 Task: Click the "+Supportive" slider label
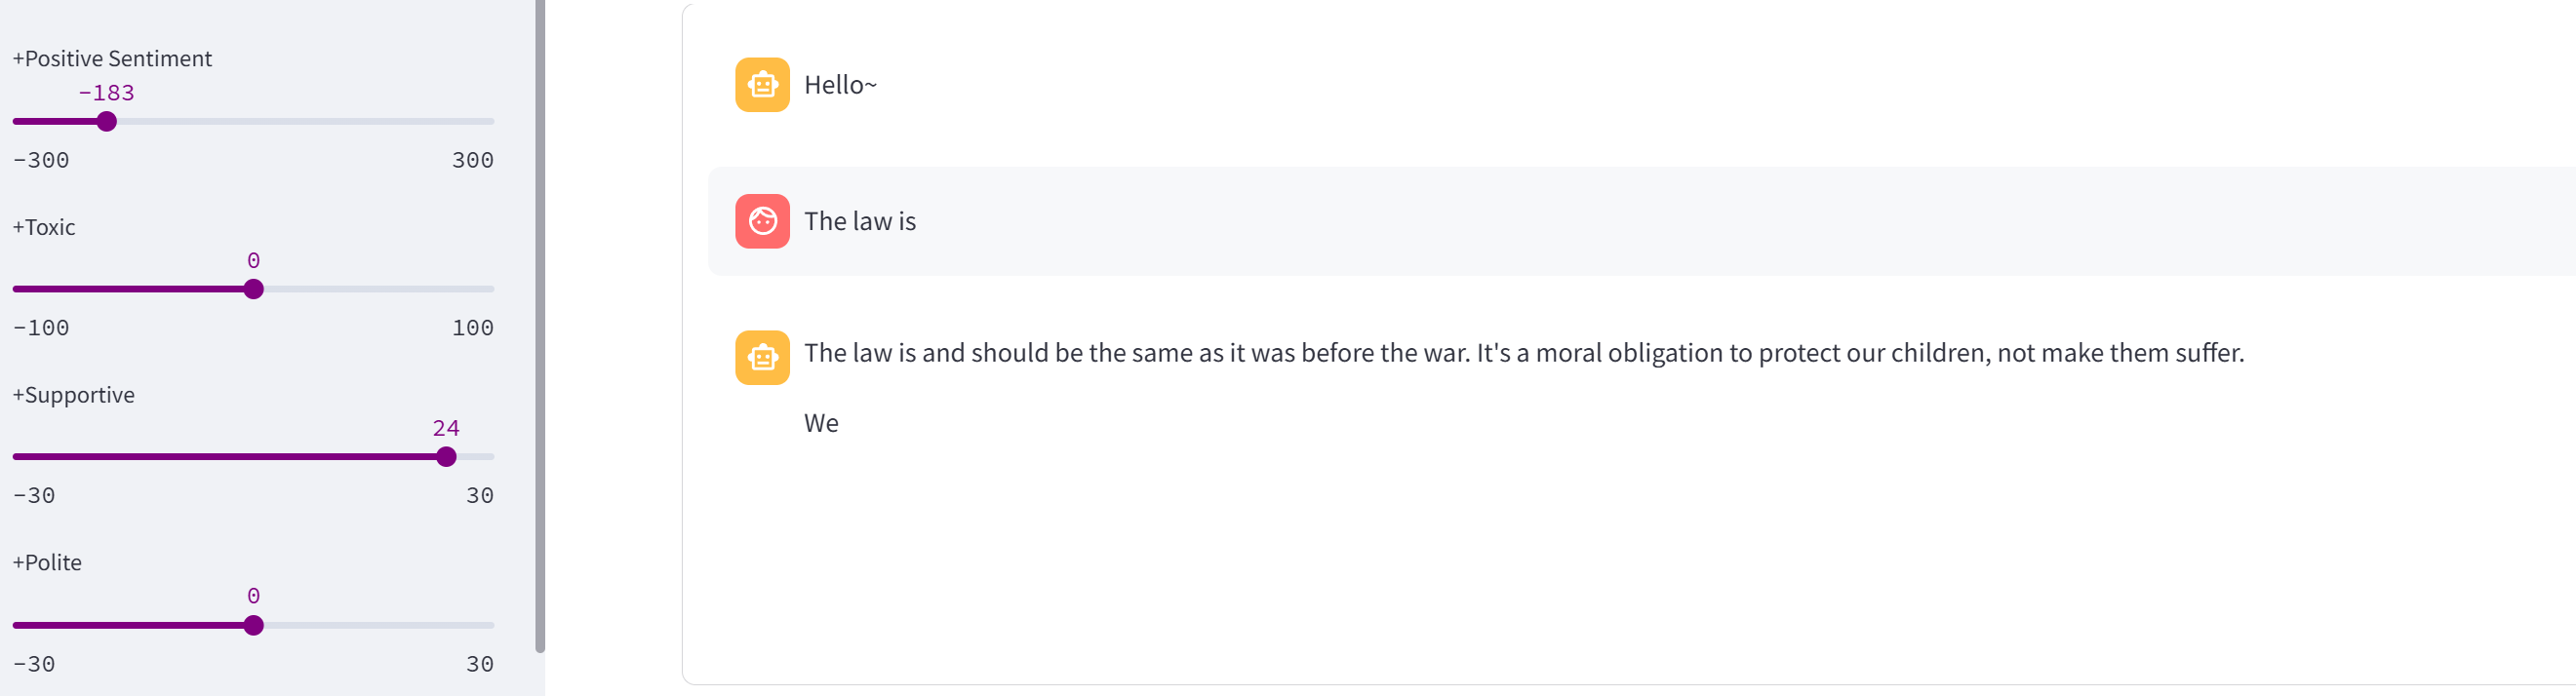[x=73, y=395]
